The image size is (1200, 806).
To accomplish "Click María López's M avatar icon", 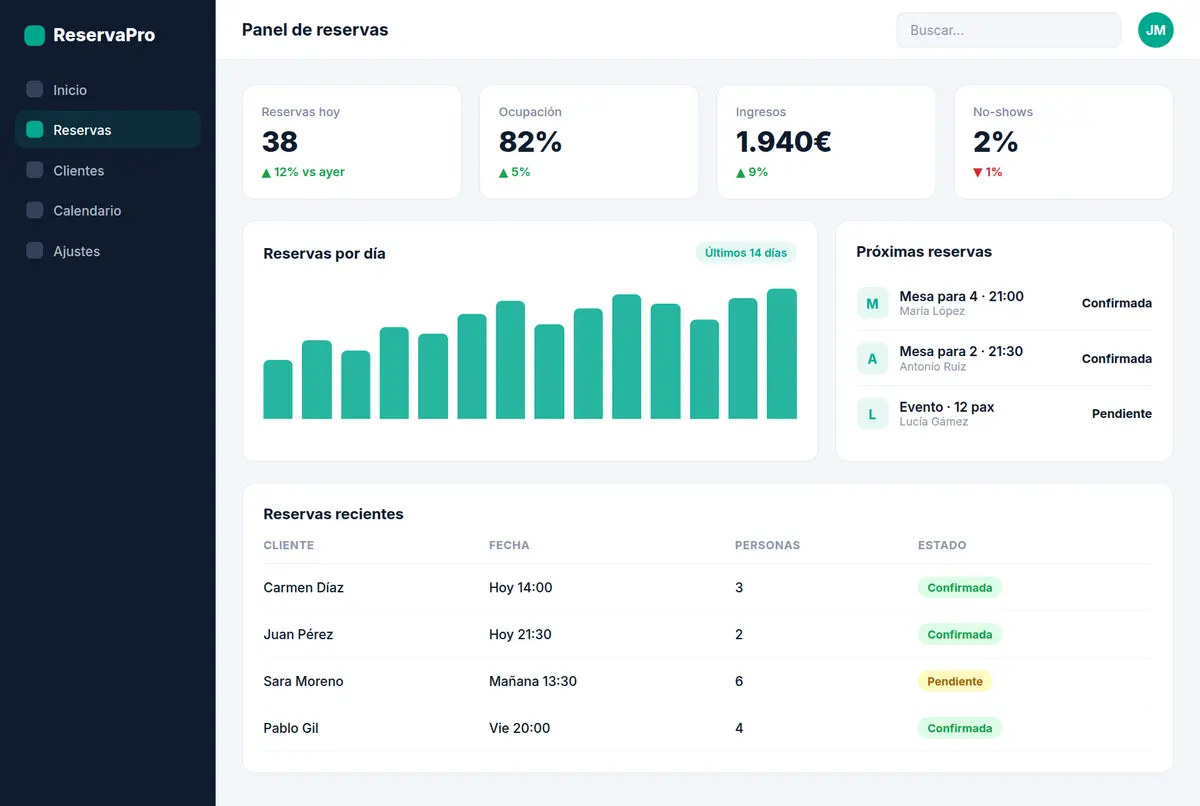I will (x=872, y=303).
